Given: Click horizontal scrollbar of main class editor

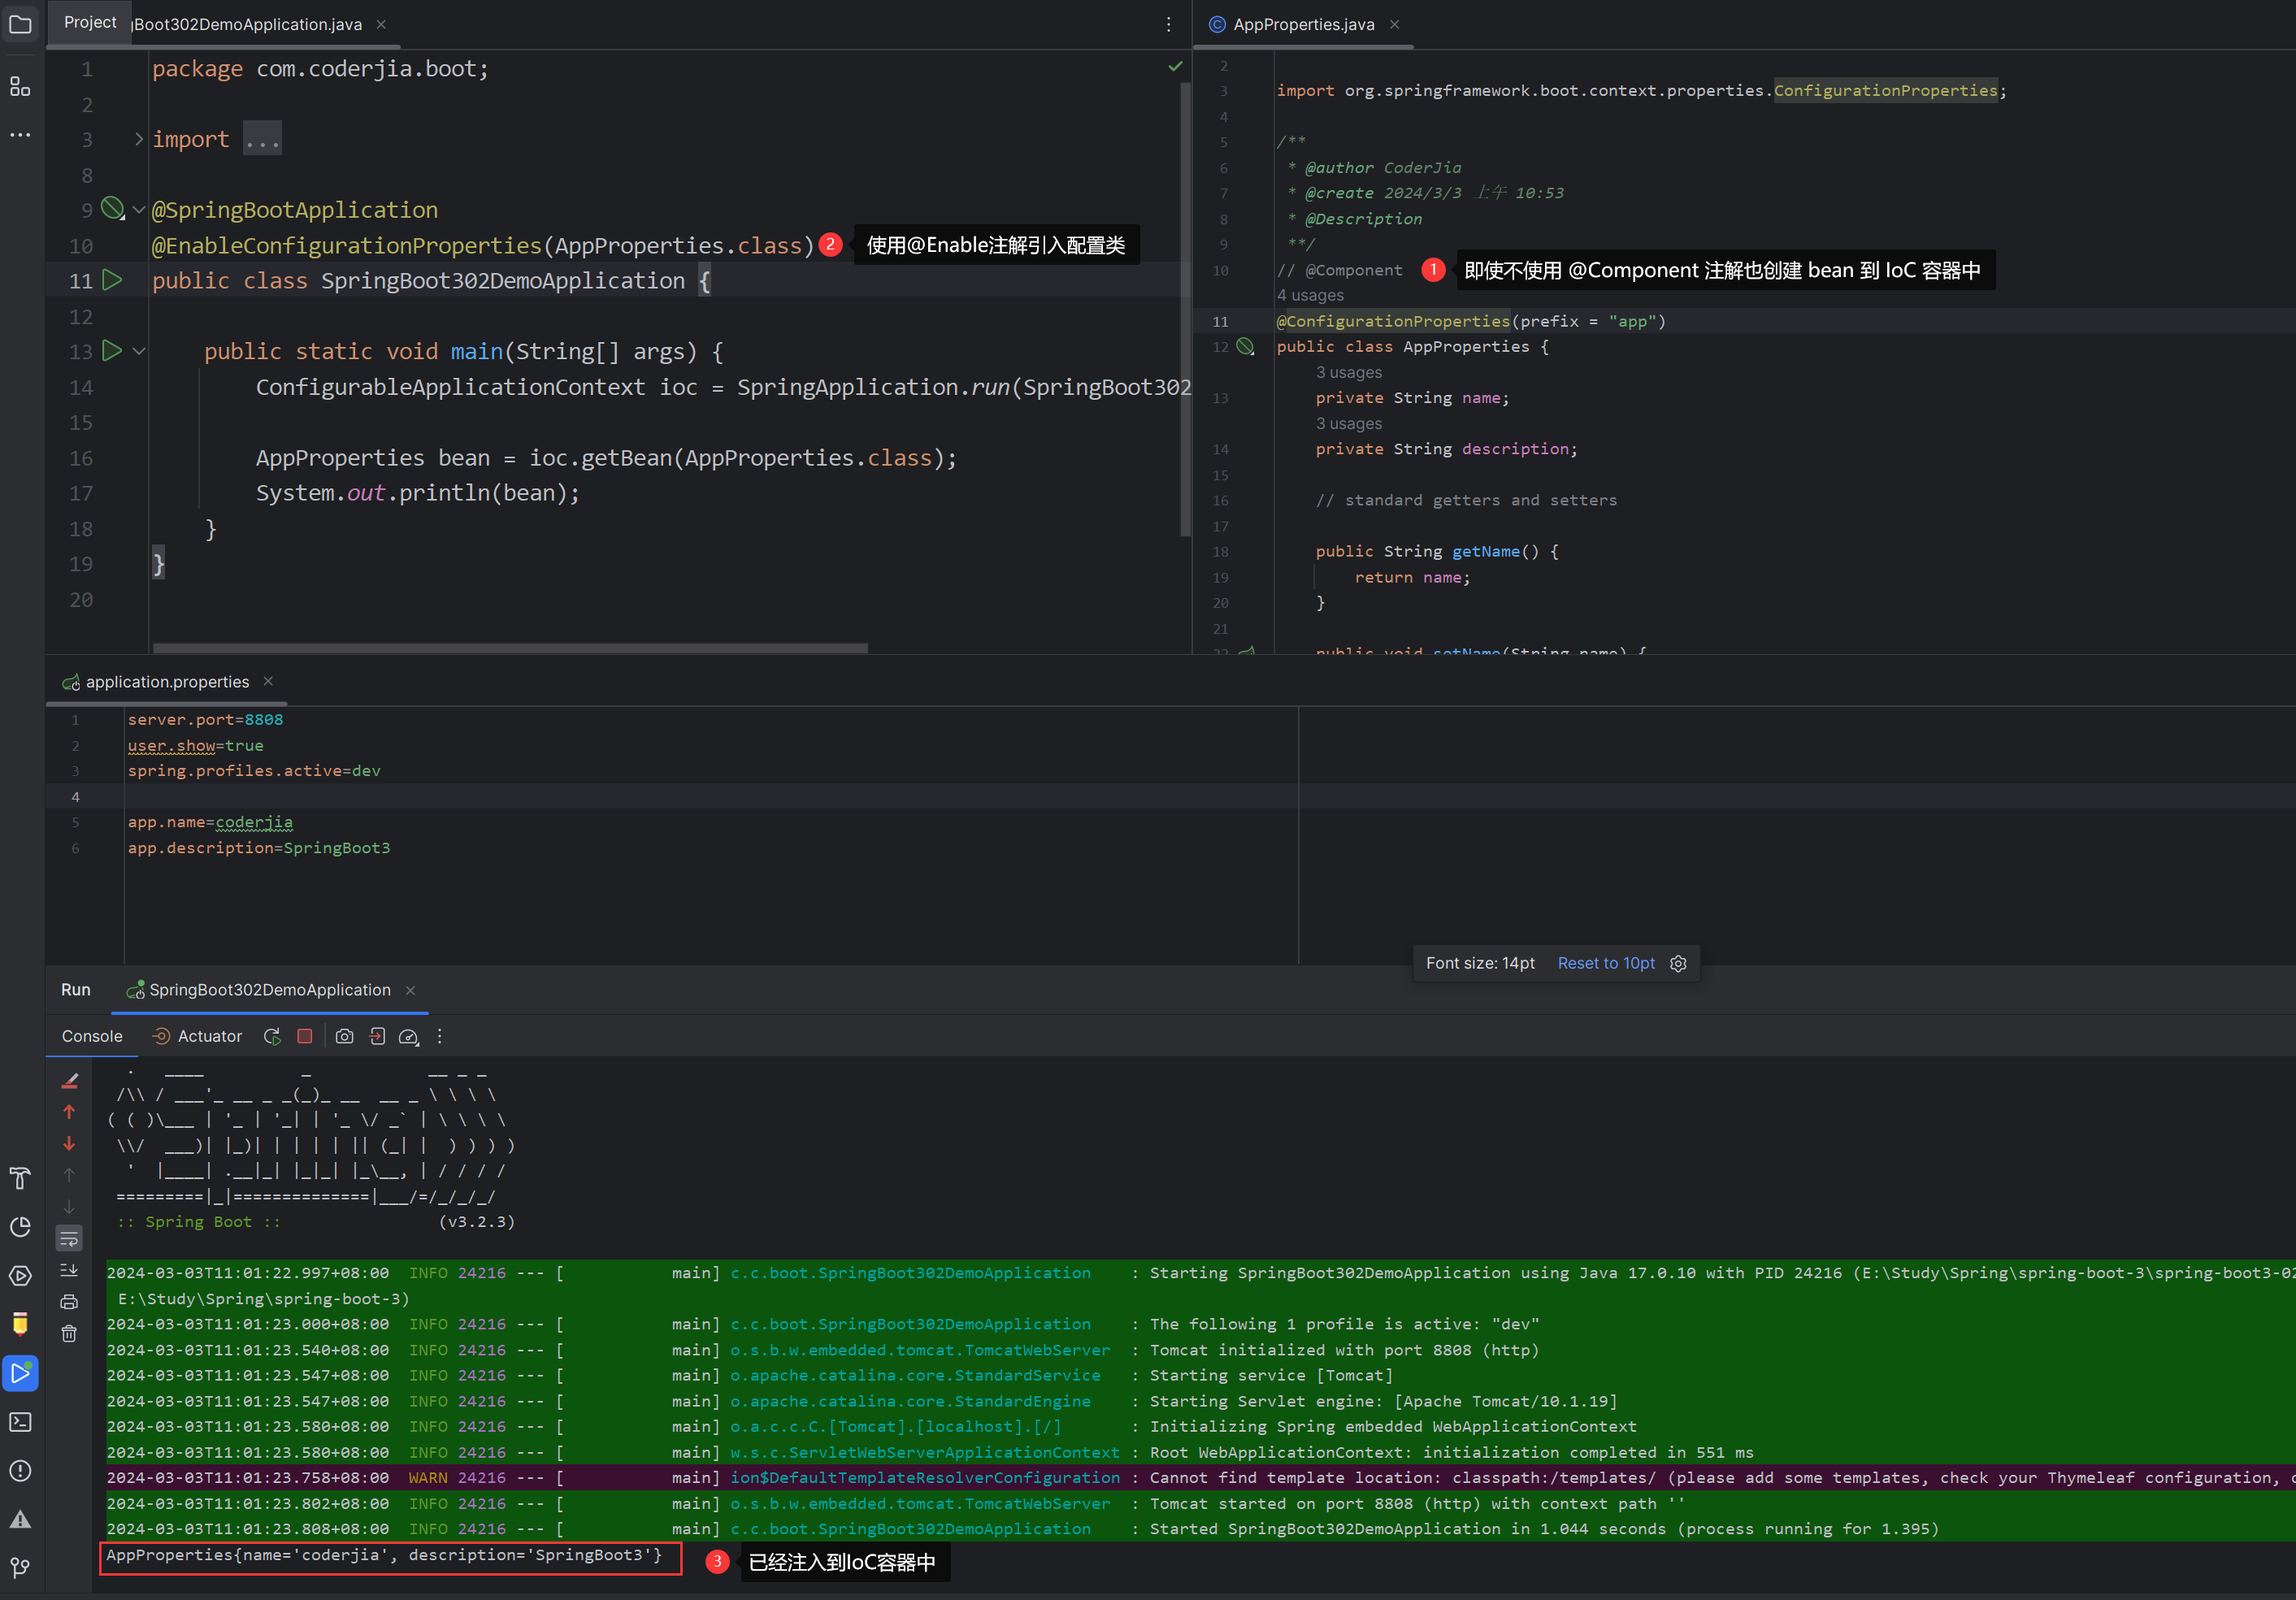Looking at the screenshot, I should (510, 649).
